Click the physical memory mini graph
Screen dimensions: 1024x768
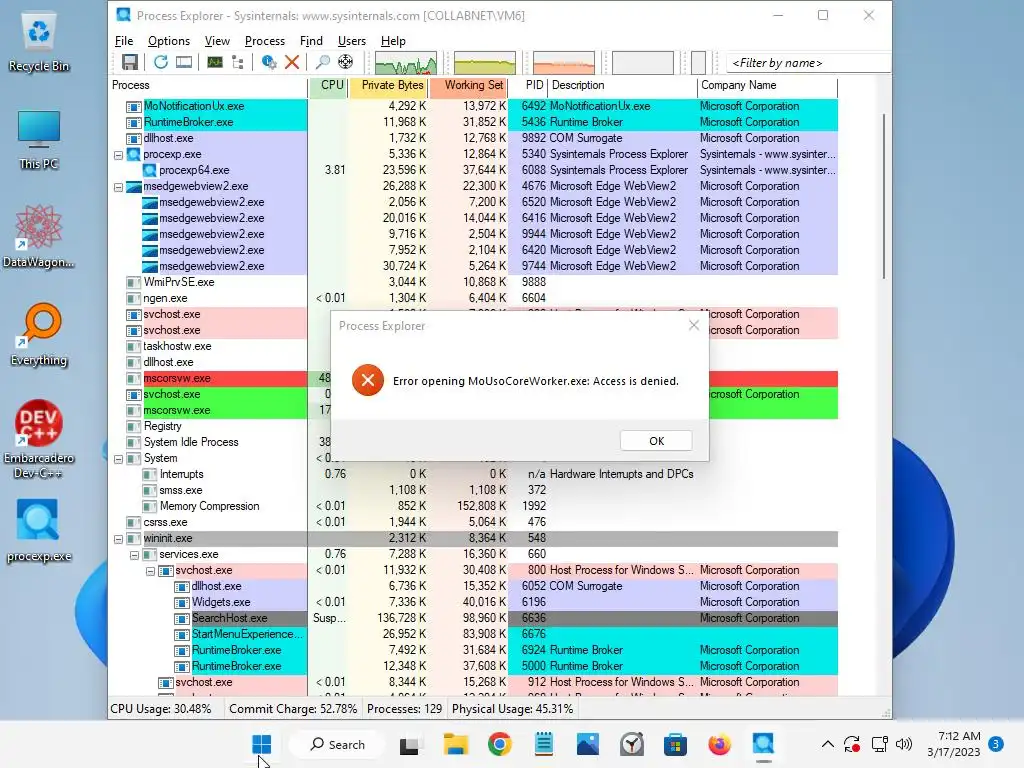[564, 63]
